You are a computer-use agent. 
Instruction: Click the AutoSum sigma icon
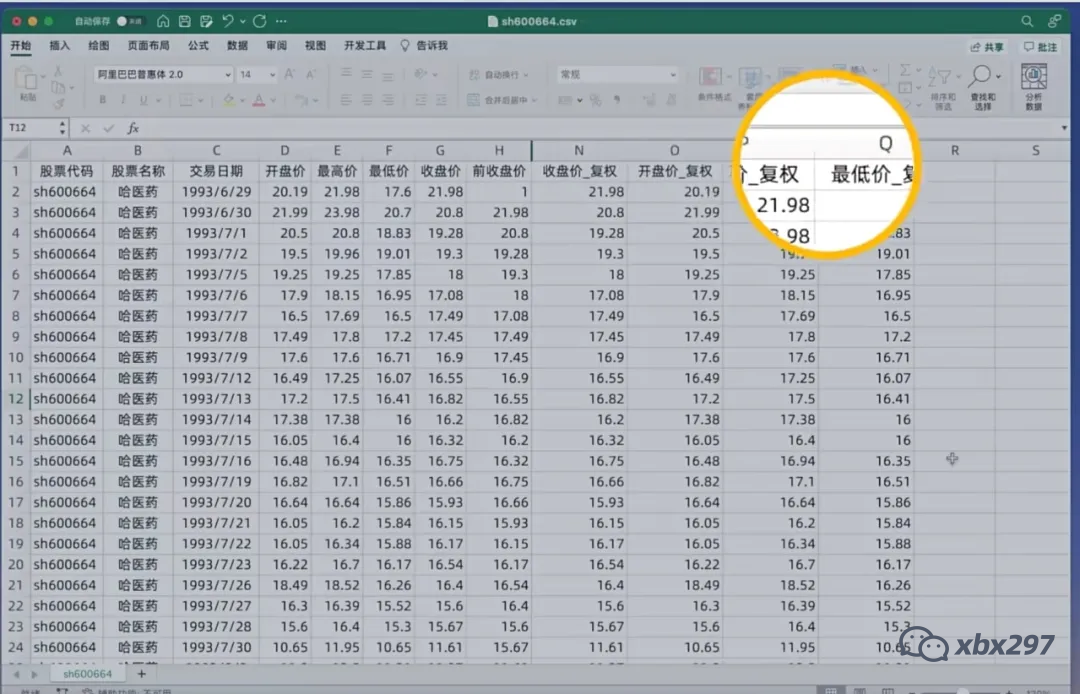(x=905, y=70)
